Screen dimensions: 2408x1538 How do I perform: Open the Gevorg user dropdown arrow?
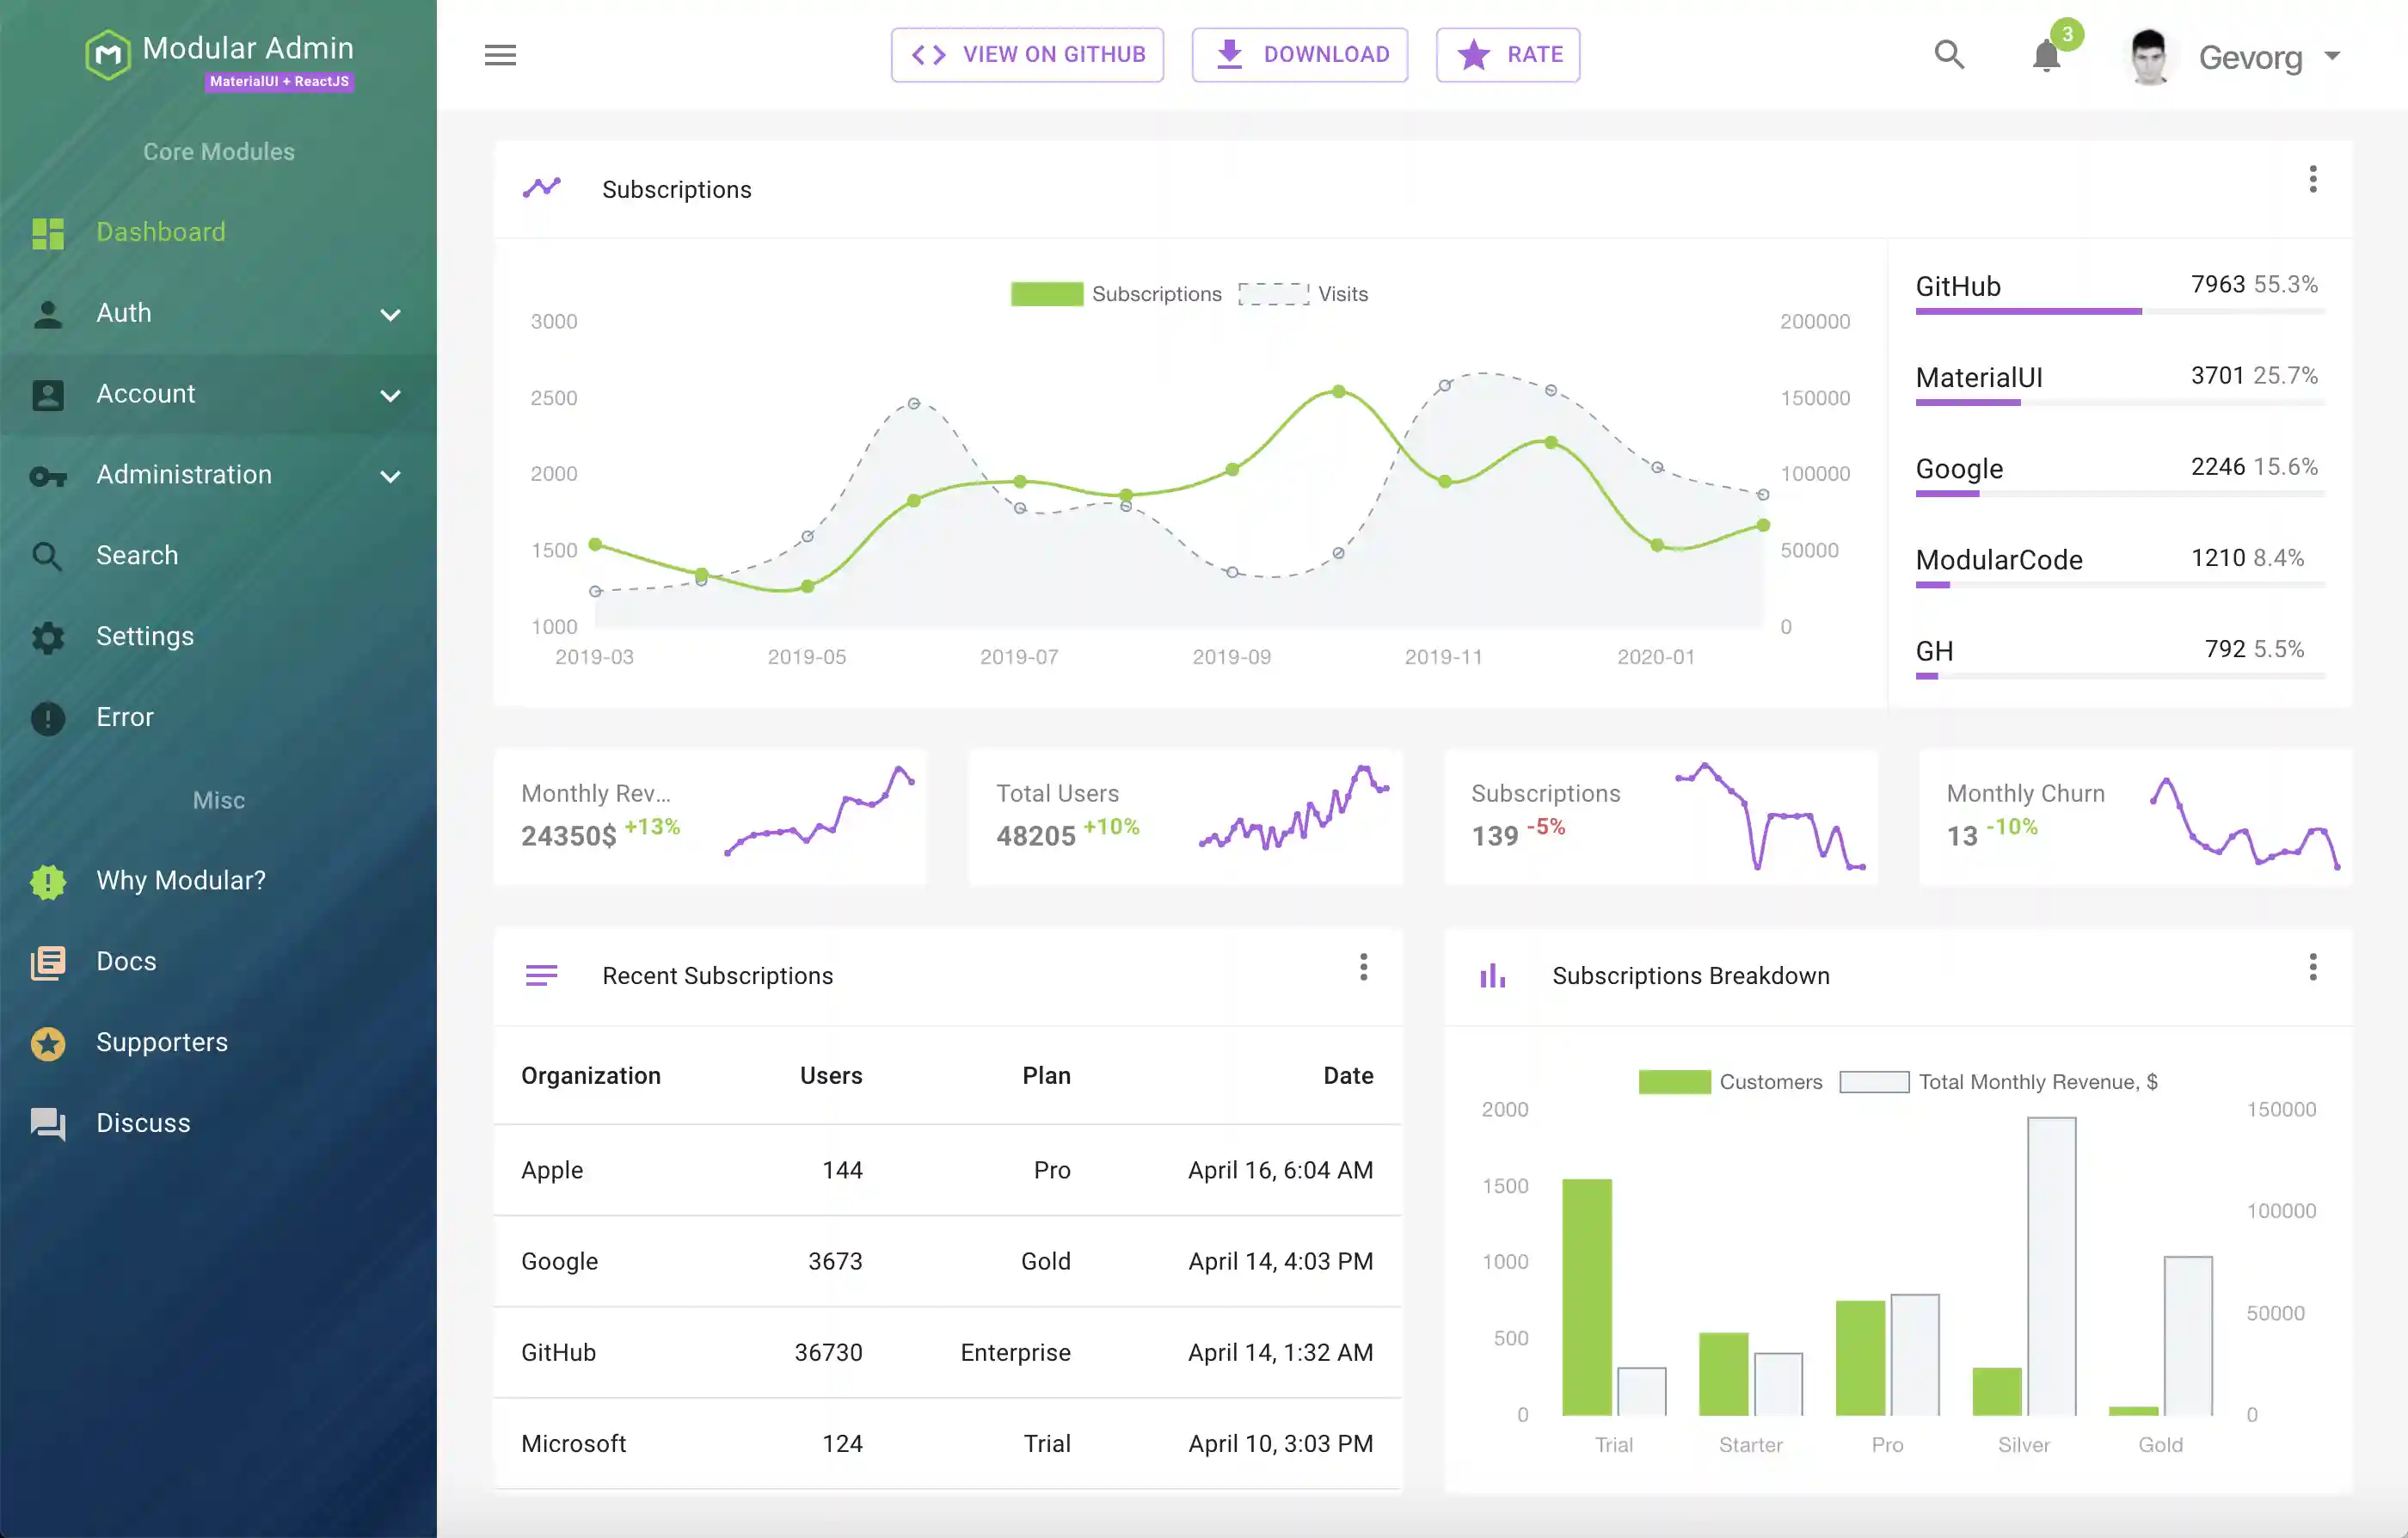2332,57
